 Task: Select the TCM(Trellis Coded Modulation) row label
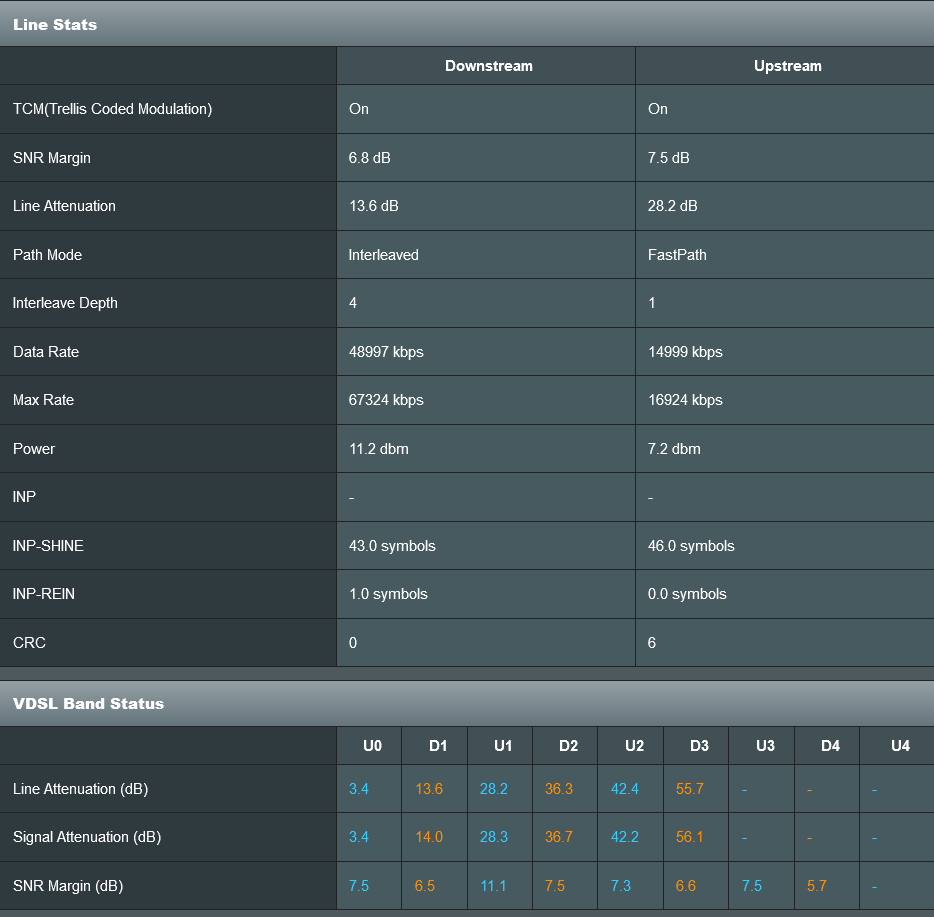pos(112,109)
